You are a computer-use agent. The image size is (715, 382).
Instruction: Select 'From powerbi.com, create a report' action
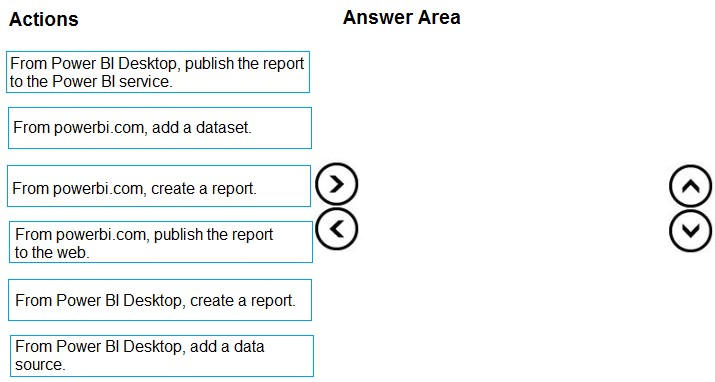(x=159, y=186)
